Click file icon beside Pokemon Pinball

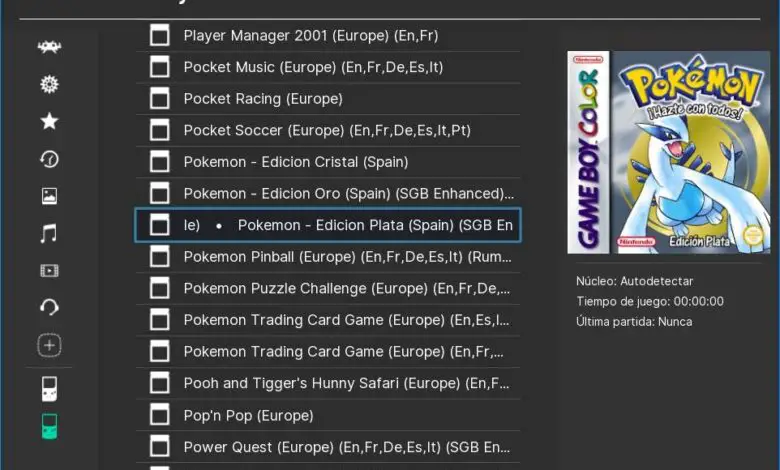(x=160, y=257)
